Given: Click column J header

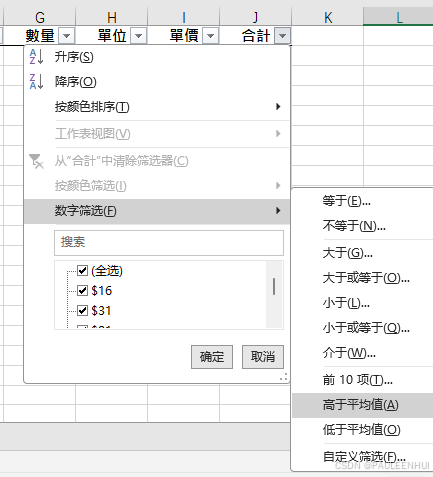Looking at the screenshot, I should 256,17.
